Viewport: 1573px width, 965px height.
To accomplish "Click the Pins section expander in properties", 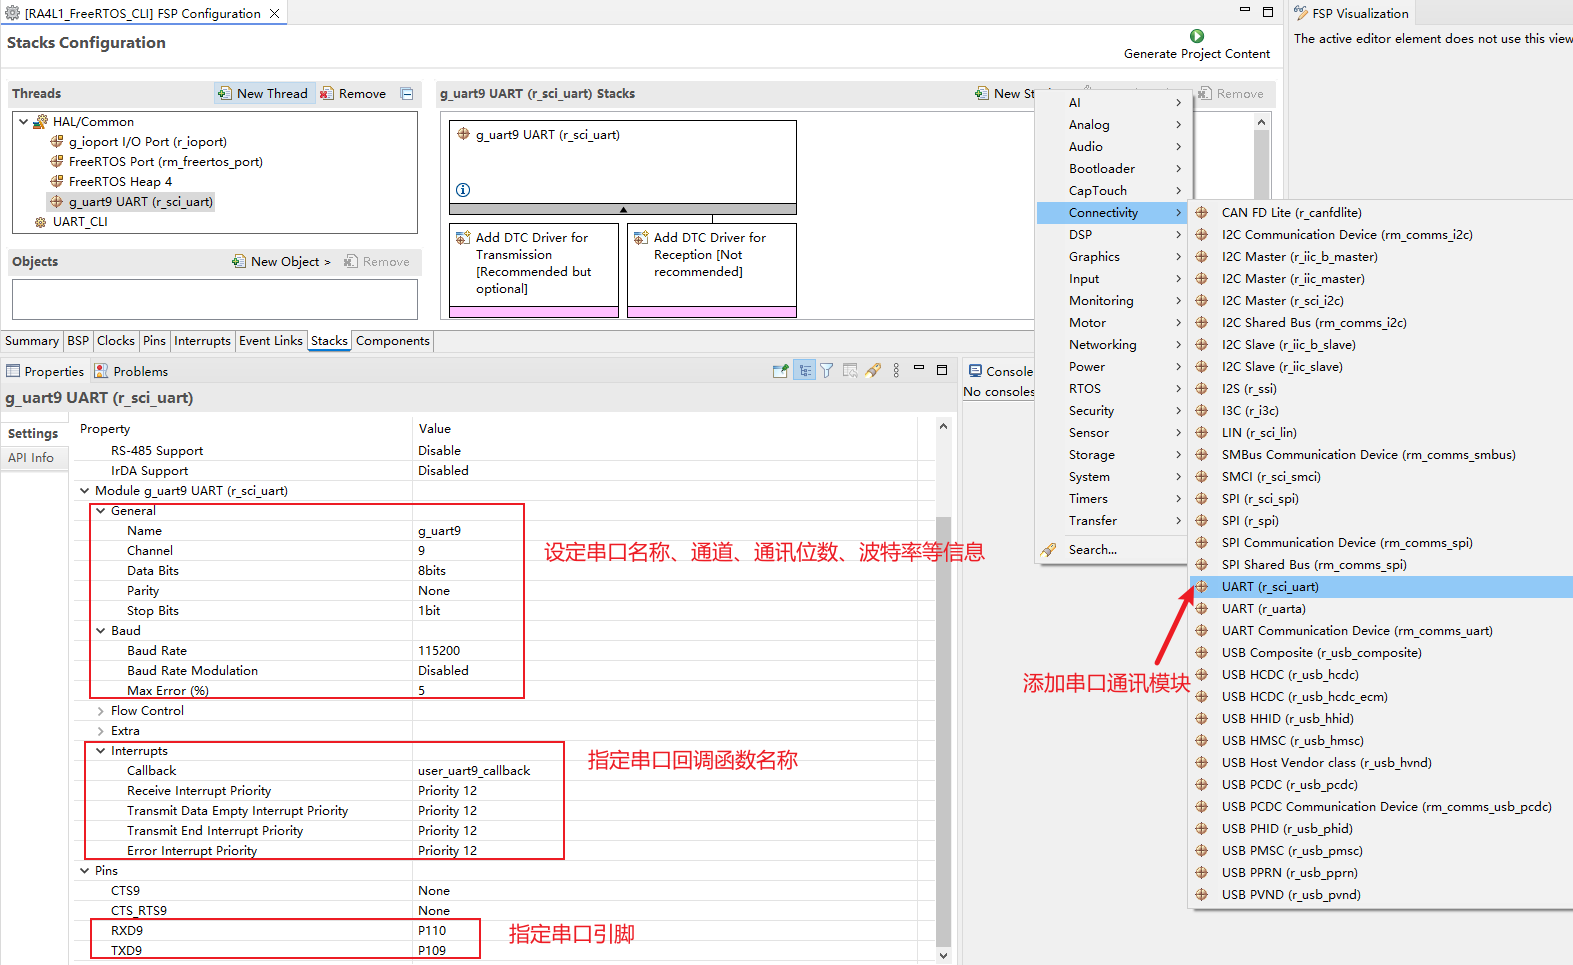I will [x=84, y=871].
